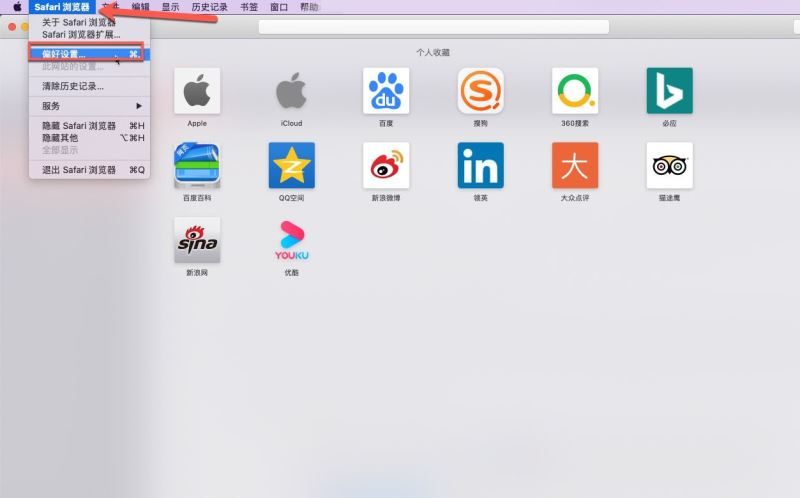Open the 历史记录 menu

pyautogui.click(x=210, y=7)
